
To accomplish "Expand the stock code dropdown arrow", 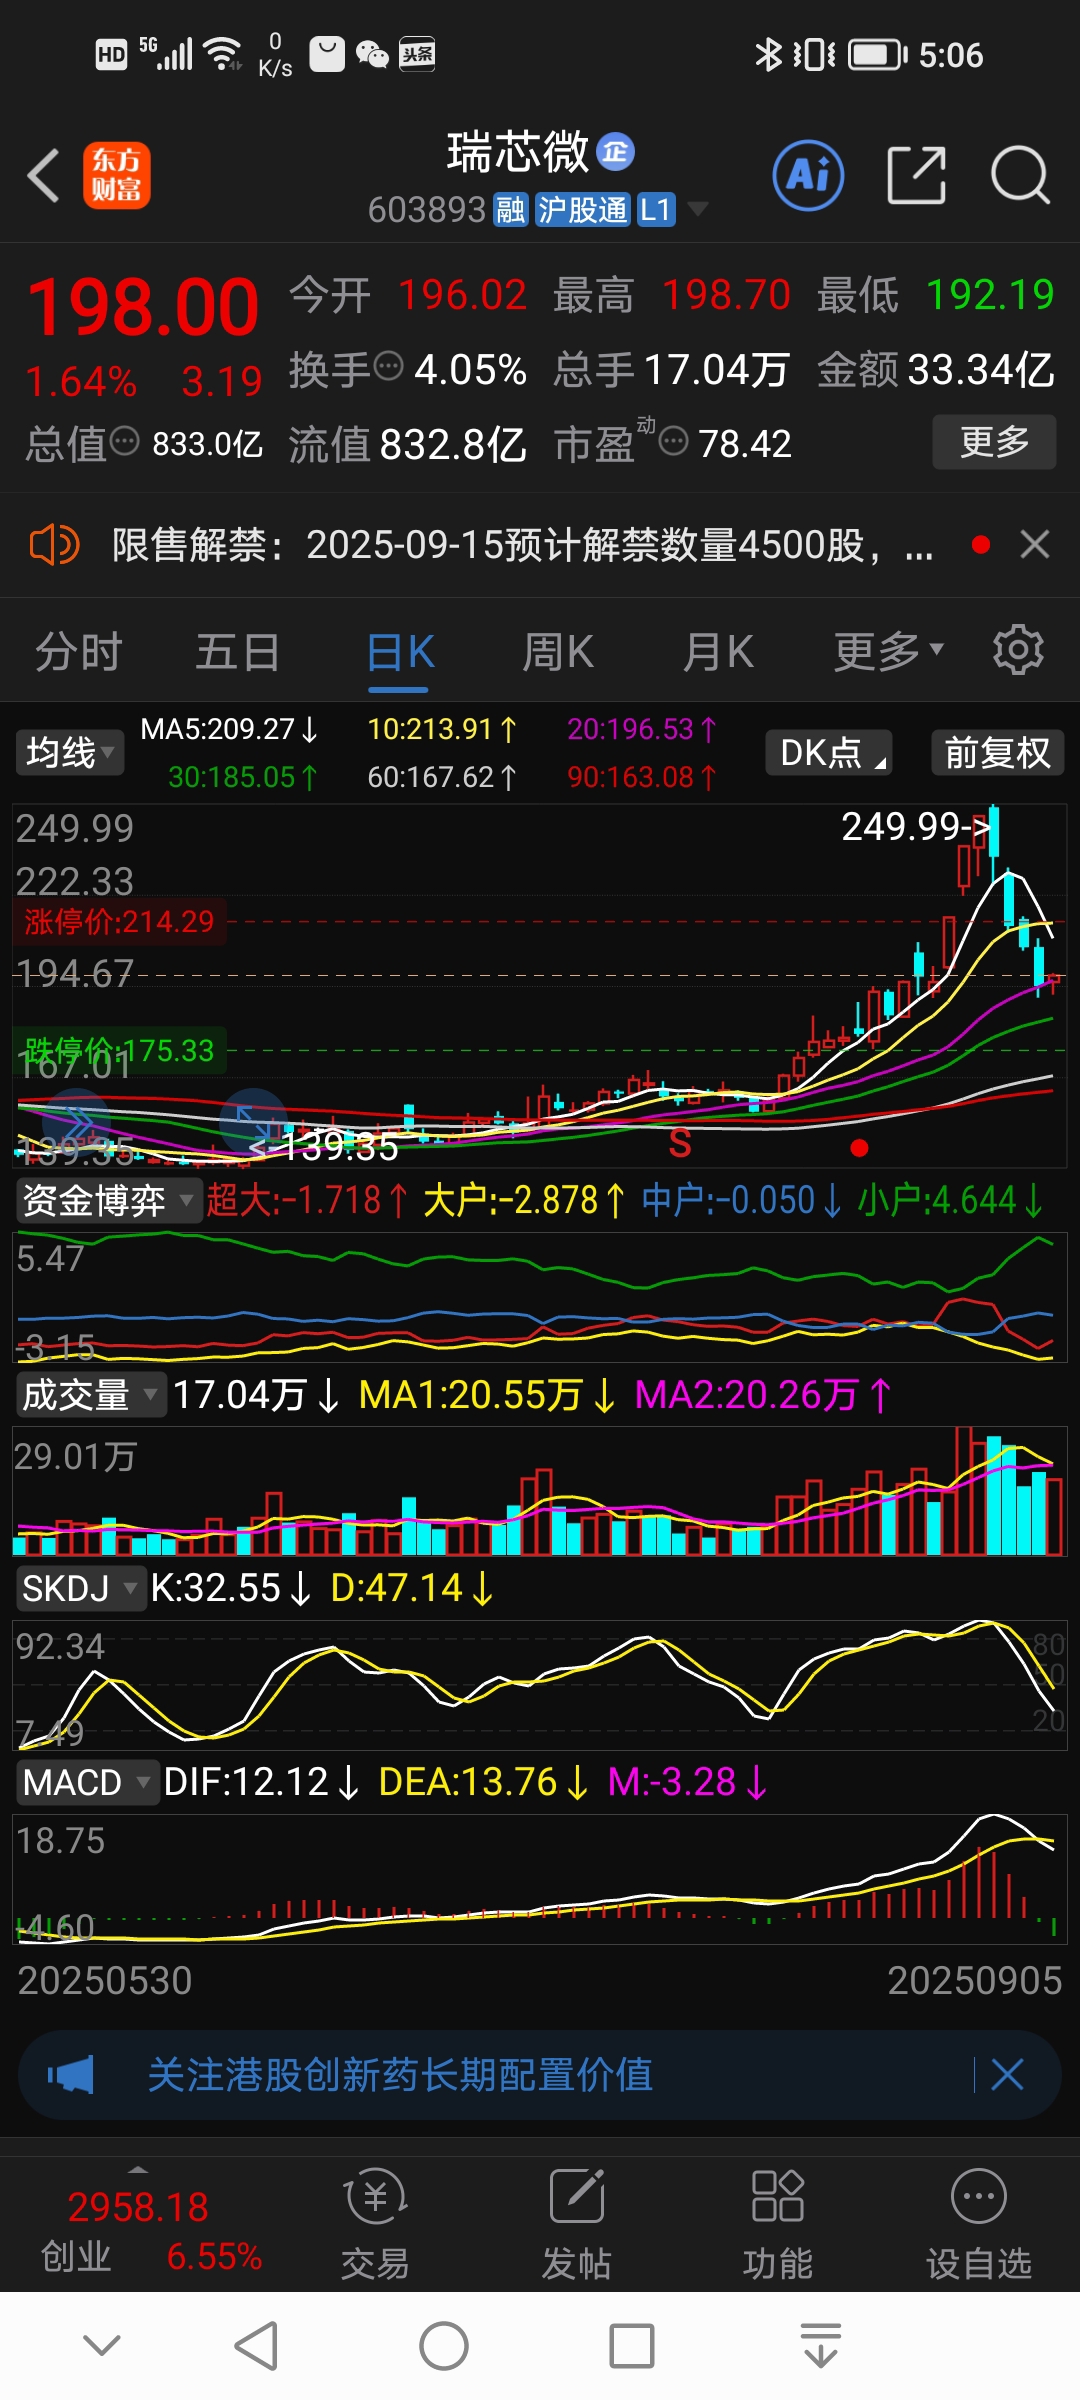I will click(x=698, y=209).
